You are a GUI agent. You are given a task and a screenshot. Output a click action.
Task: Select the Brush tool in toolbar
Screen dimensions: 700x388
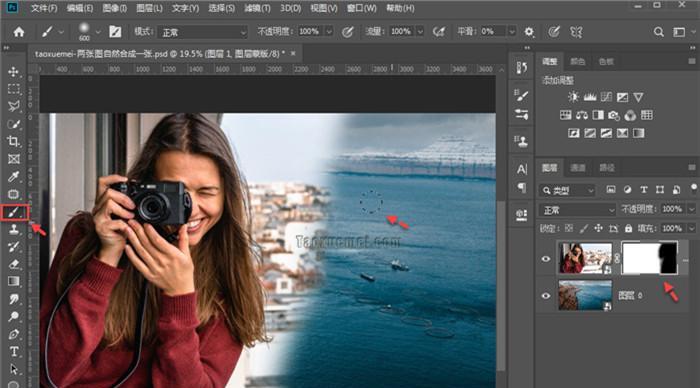point(13,213)
